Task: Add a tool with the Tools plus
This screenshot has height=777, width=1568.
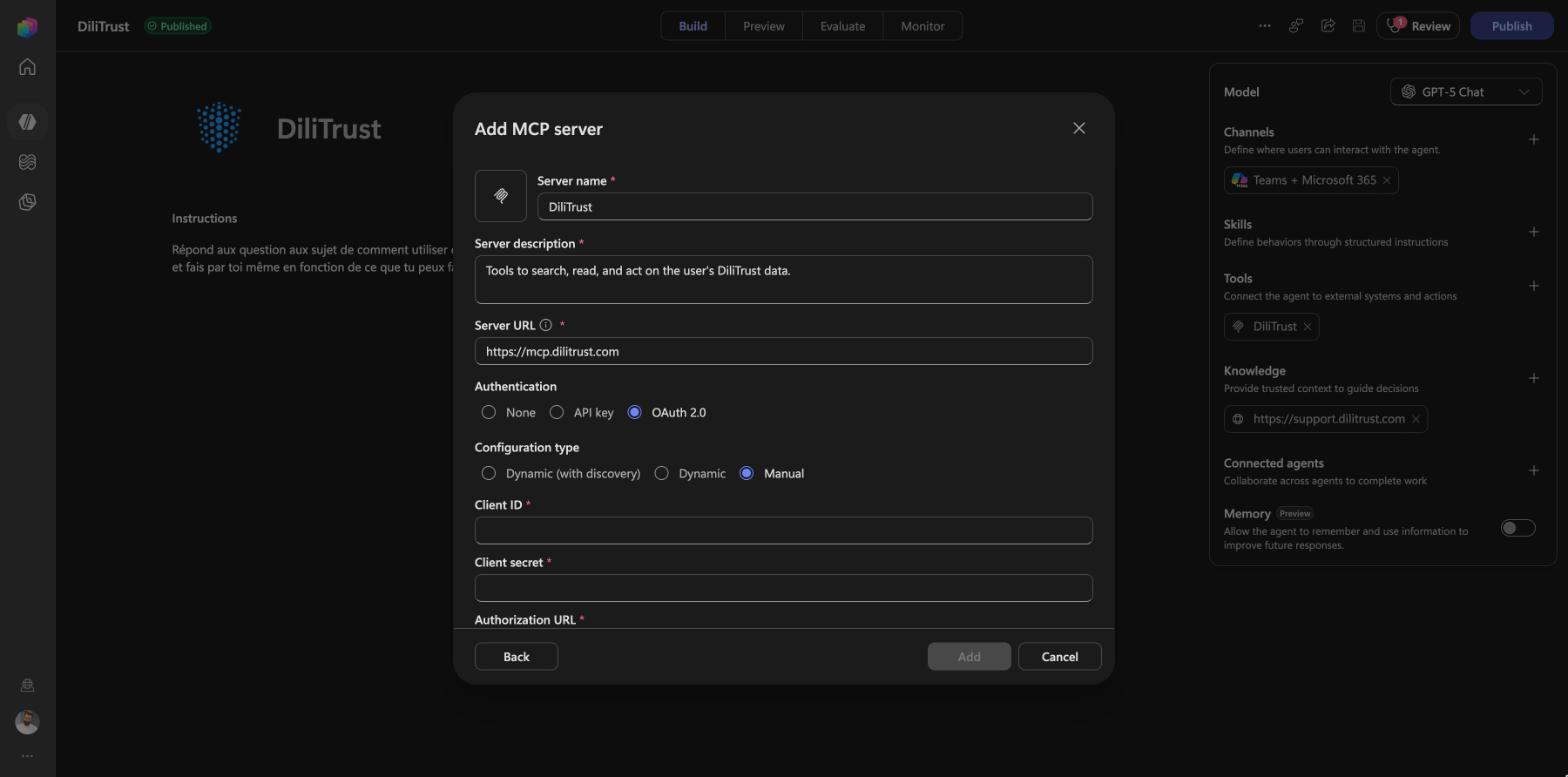Action: coord(1534,286)
